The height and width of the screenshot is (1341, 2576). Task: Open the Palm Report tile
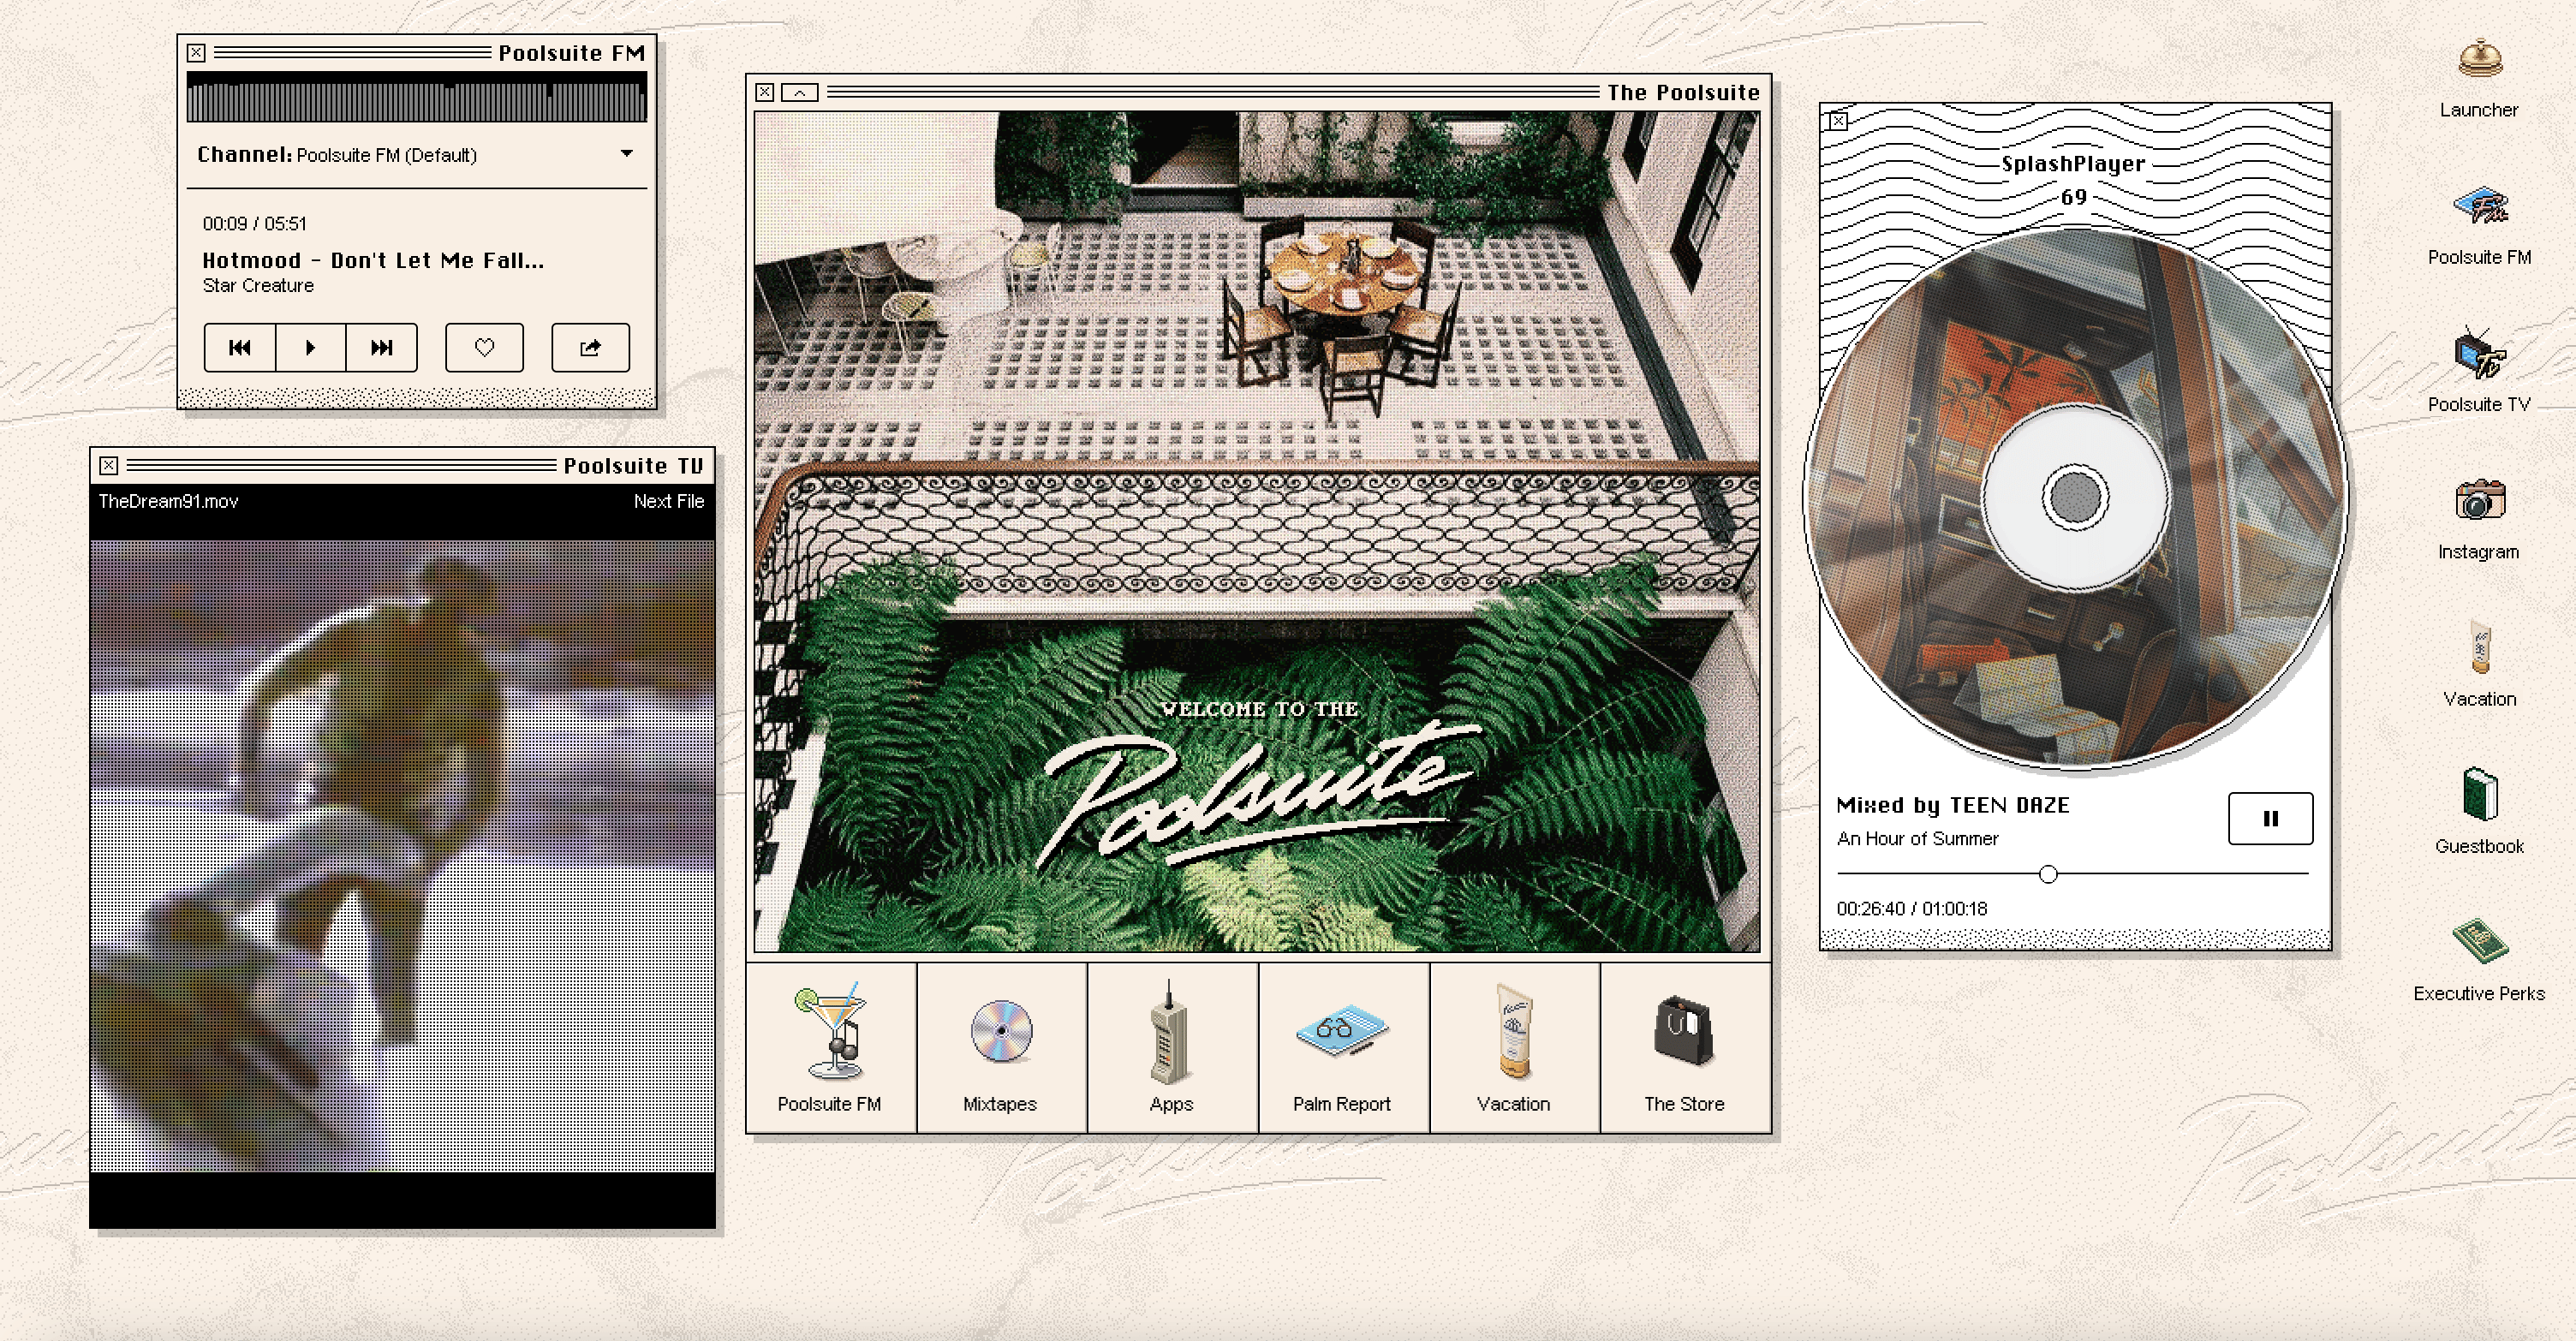click(x=1343, y=1048)
